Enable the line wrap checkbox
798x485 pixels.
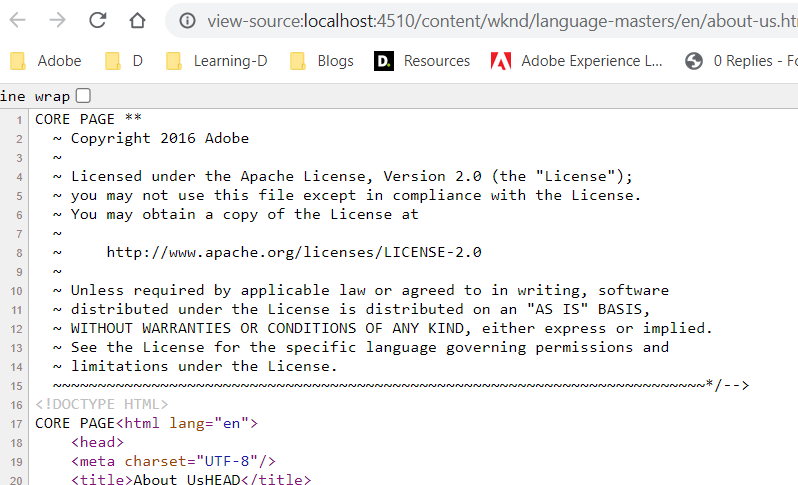coord(83,96)
